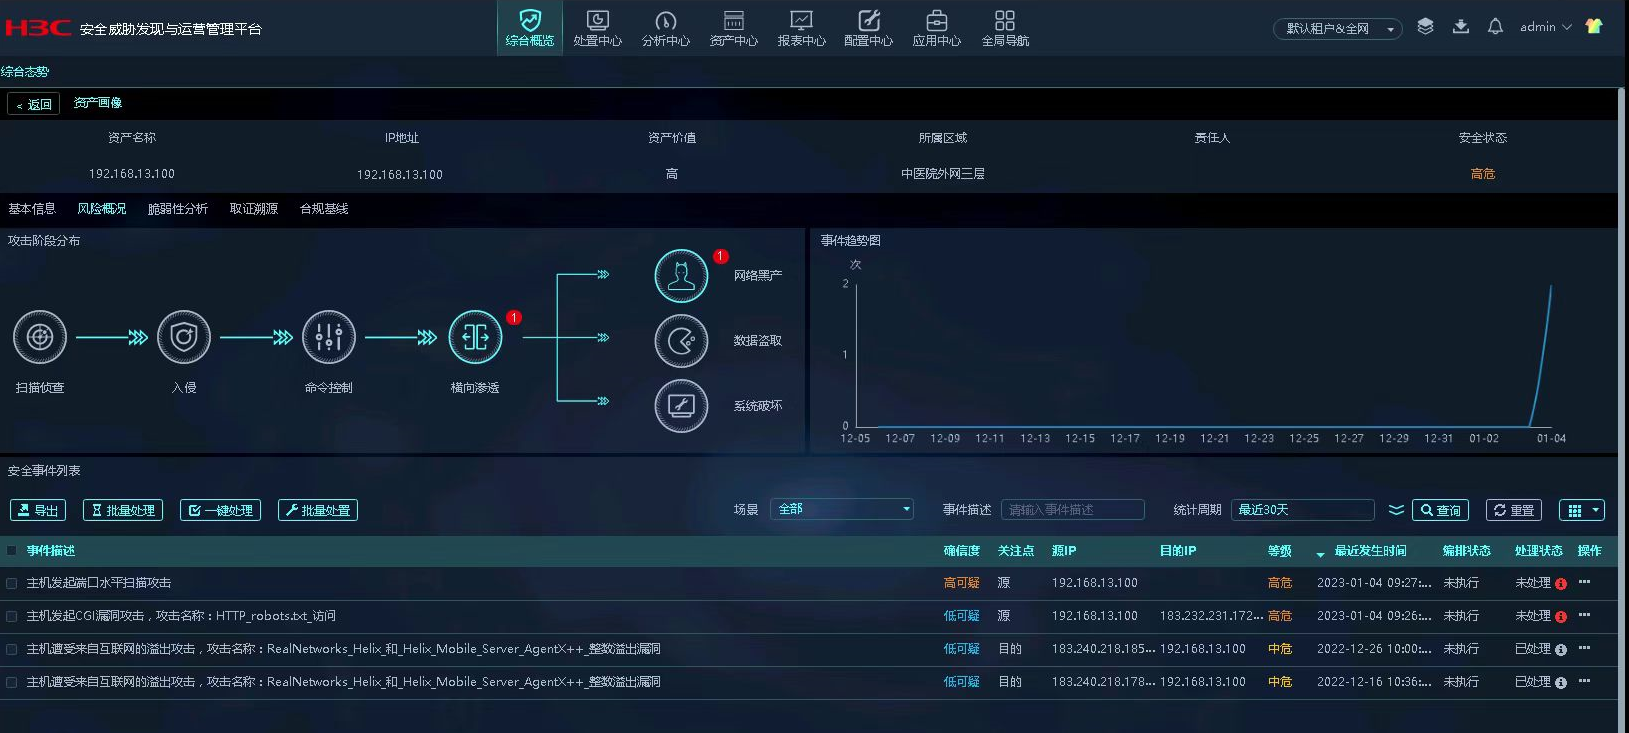The image size is (1629, 733).
Task: Focus the 事件描述 input field
Action: (x=1073, y=509)
